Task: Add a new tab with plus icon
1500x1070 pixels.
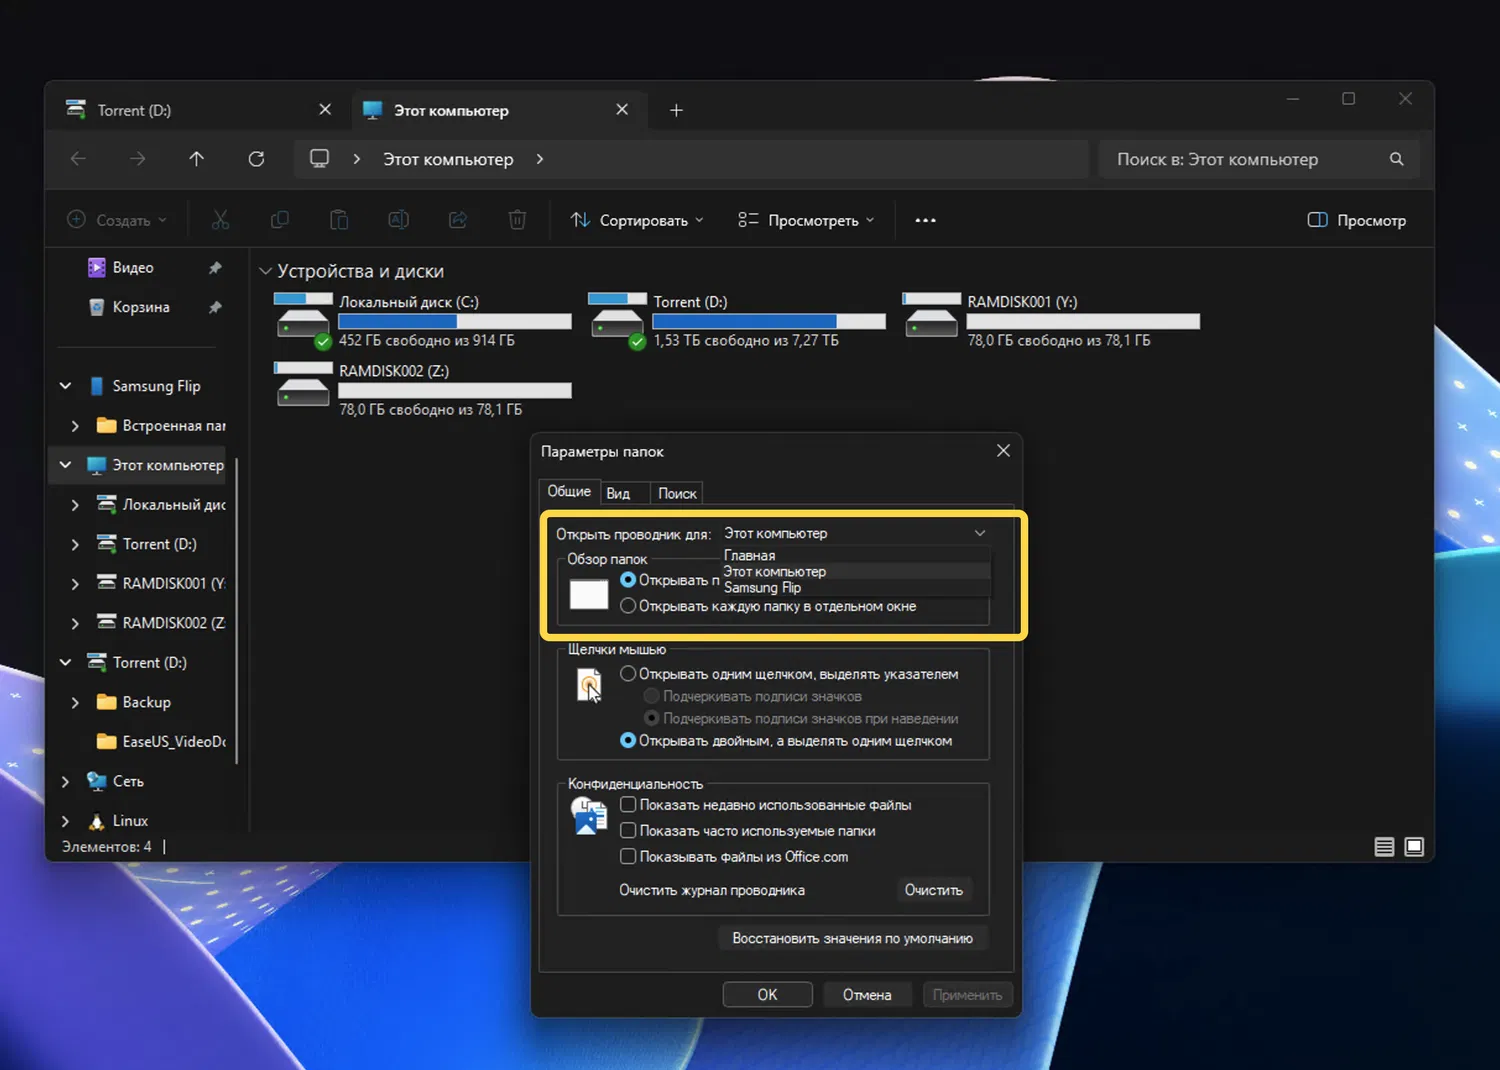Action: click(x=676, y=110)
